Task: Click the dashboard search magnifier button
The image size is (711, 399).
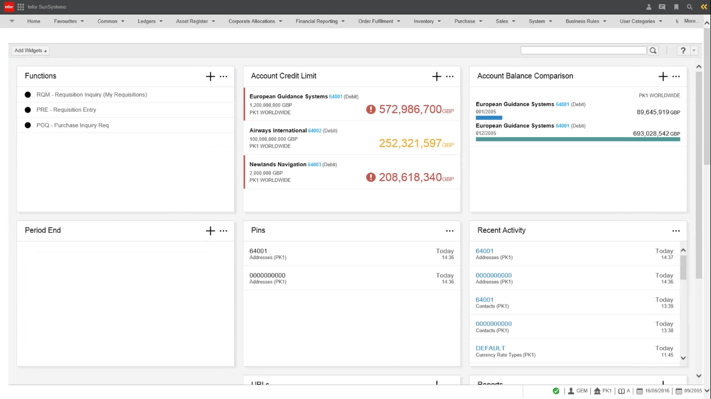Action: click(653, 50)
